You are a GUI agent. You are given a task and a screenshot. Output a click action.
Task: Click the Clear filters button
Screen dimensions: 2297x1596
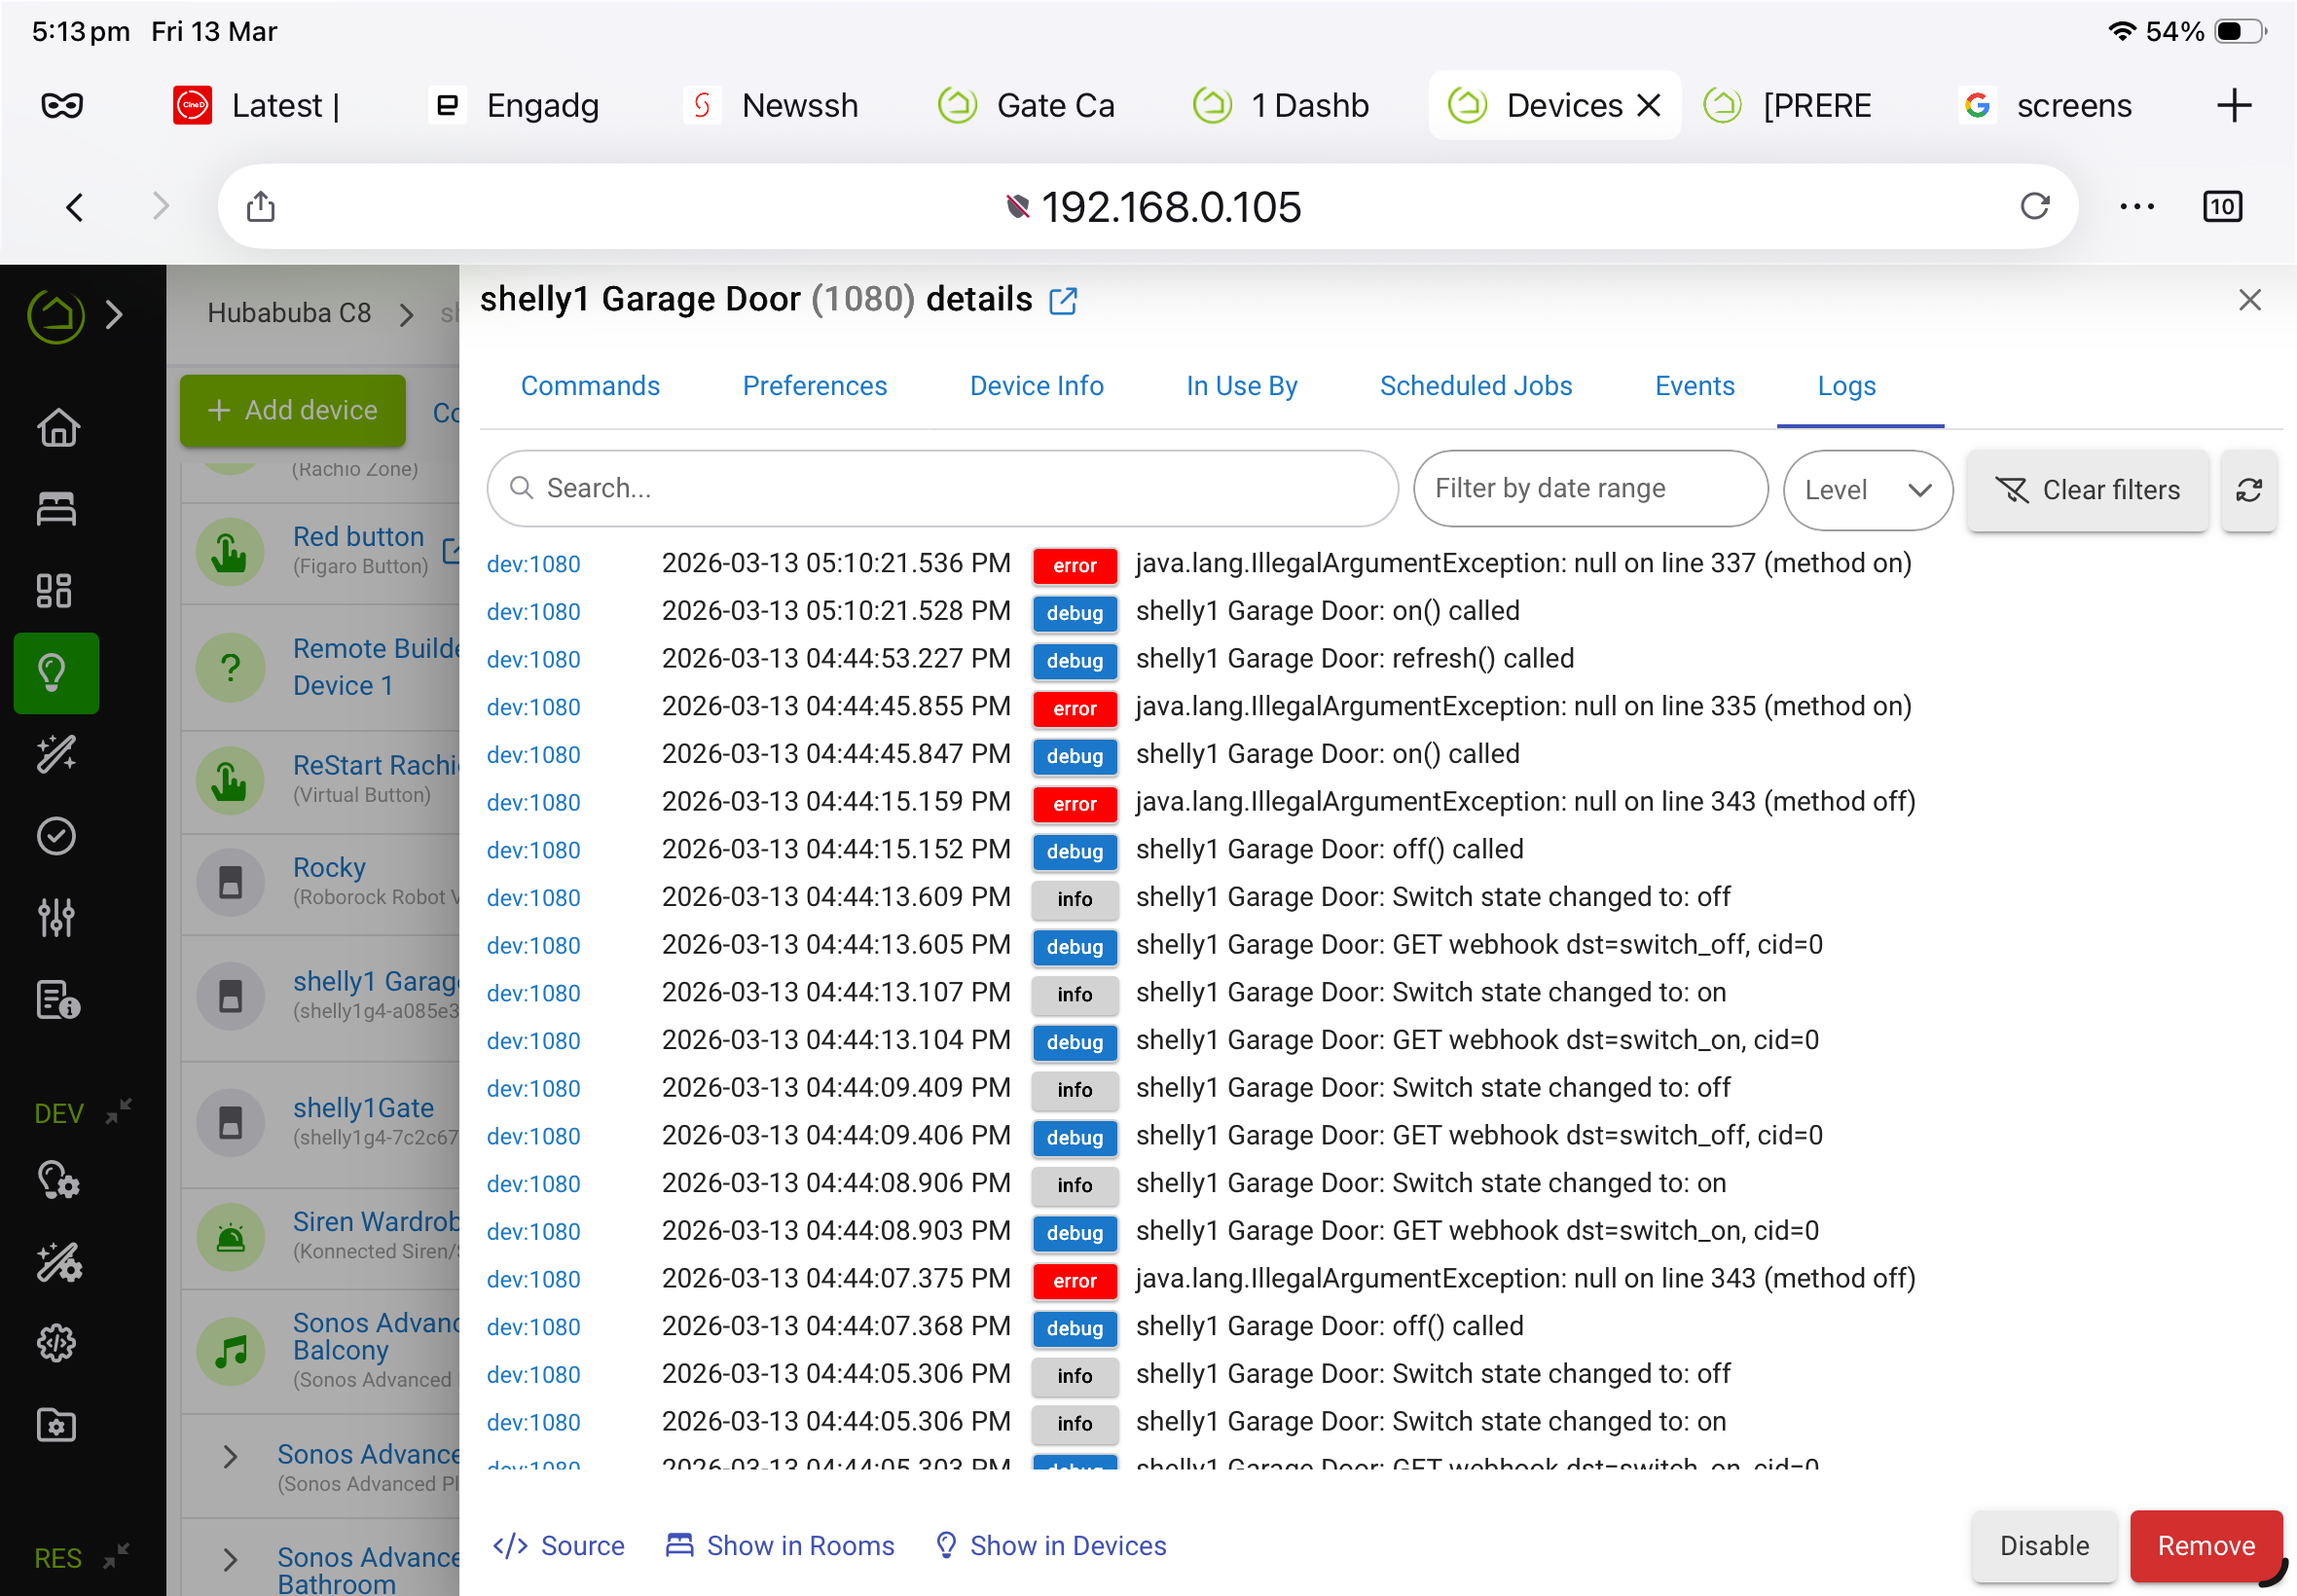tap(2087, 490)
